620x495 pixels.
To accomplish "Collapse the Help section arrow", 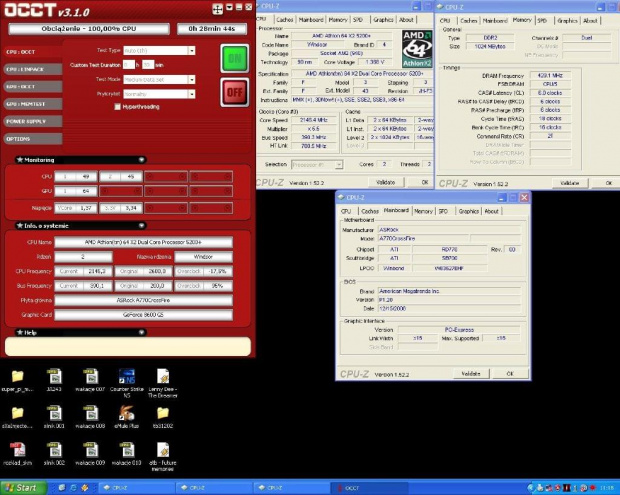I will click(141, 333).
